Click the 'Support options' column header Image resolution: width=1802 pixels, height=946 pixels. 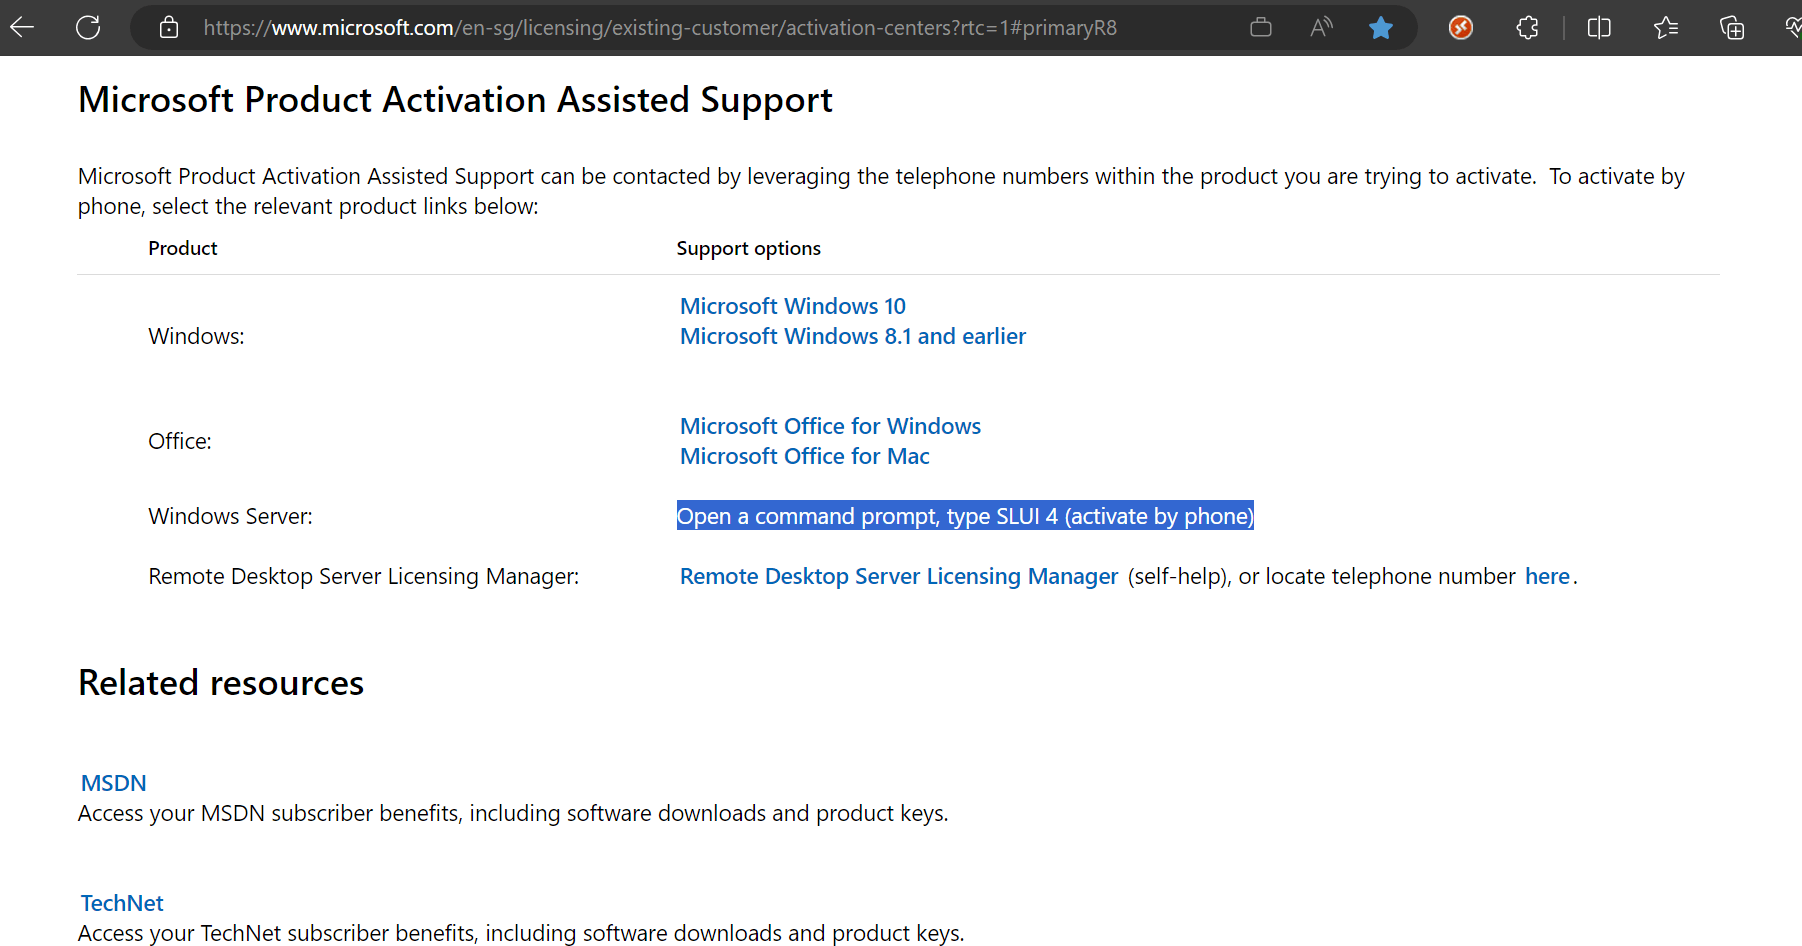pyautogui.click(x=749, y=248)
